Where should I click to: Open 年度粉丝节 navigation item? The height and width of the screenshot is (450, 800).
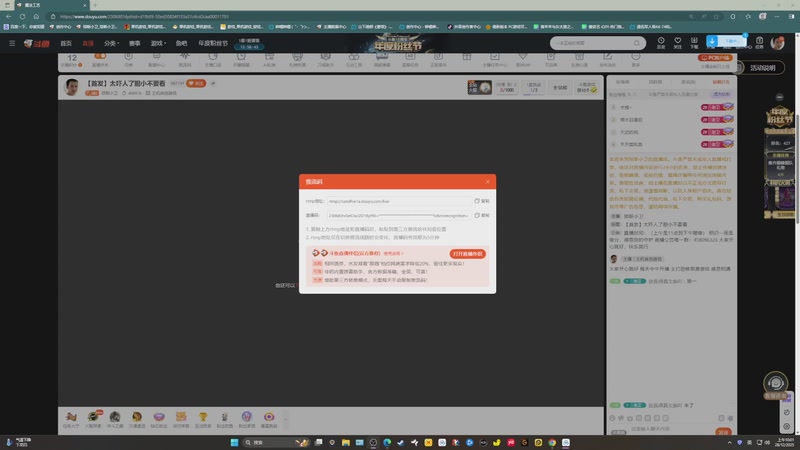(213, 43)
